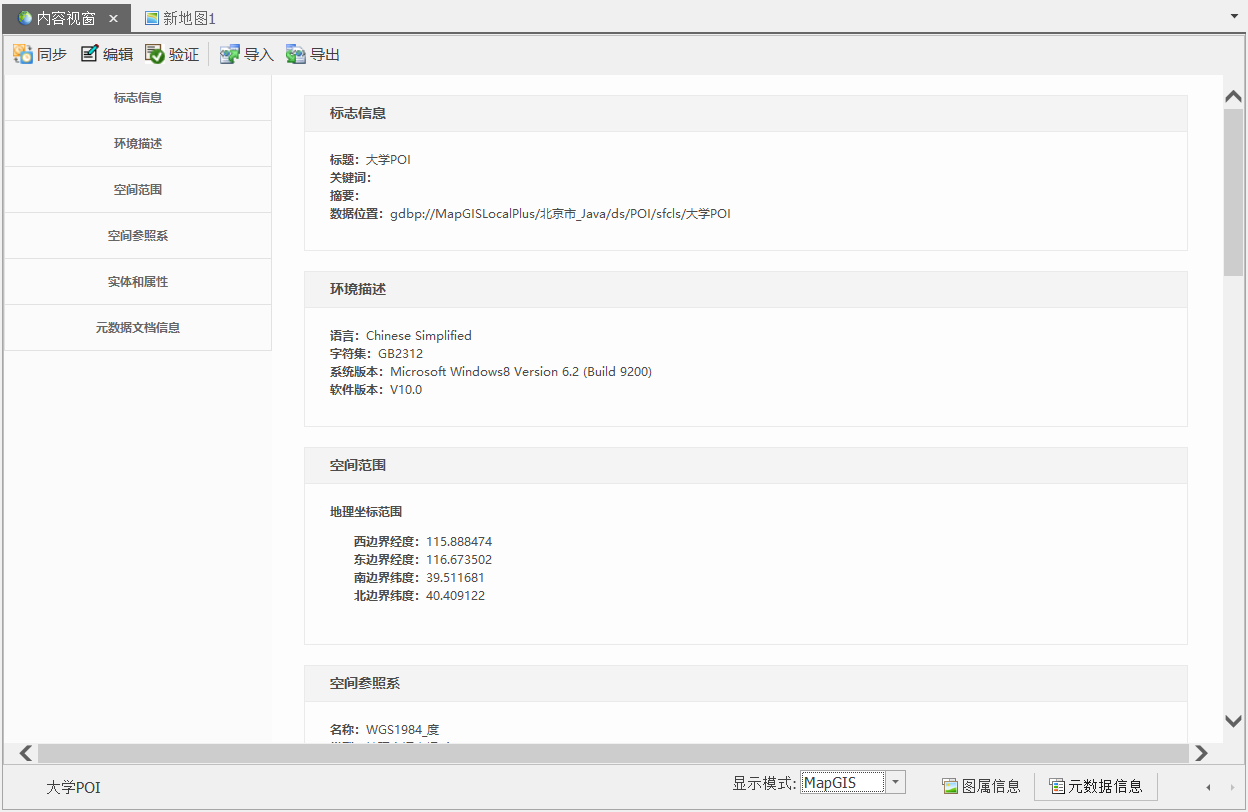The image size is (1248, 812).
Task: Select 空间参照系 in the sidebar
Action: 138,236
